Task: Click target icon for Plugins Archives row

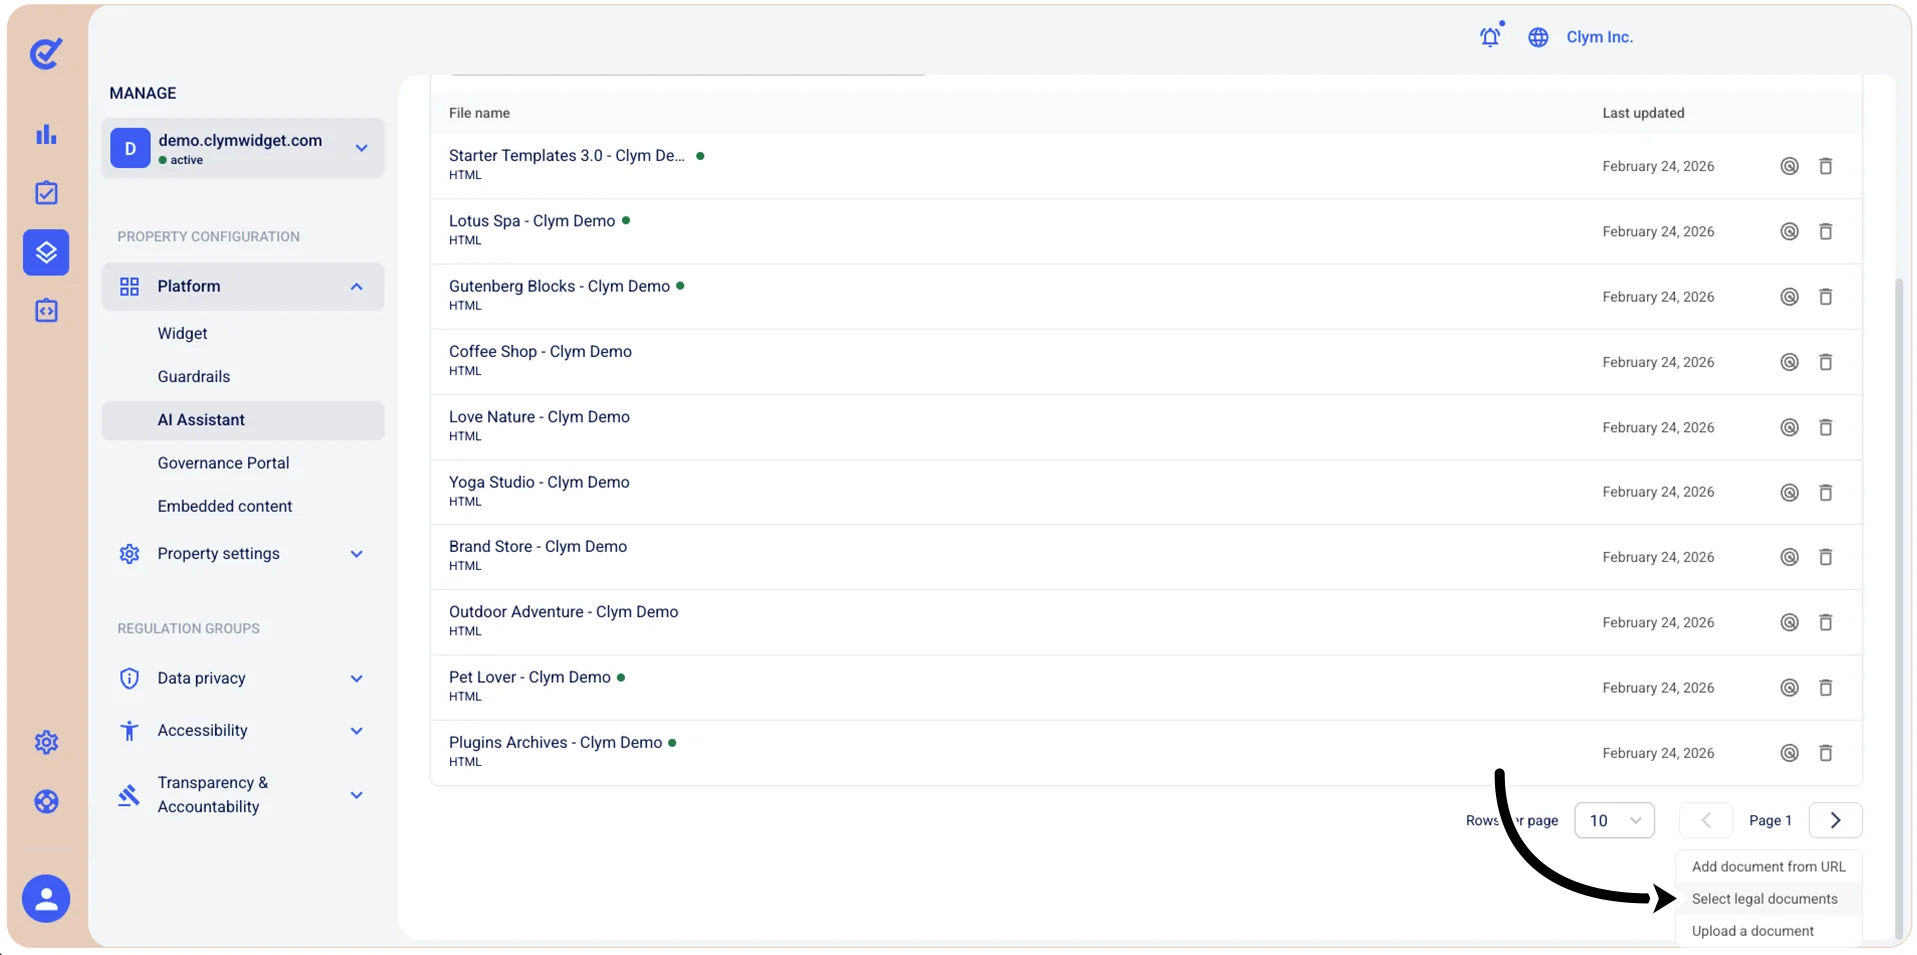Action: [x=1789, y=753]
